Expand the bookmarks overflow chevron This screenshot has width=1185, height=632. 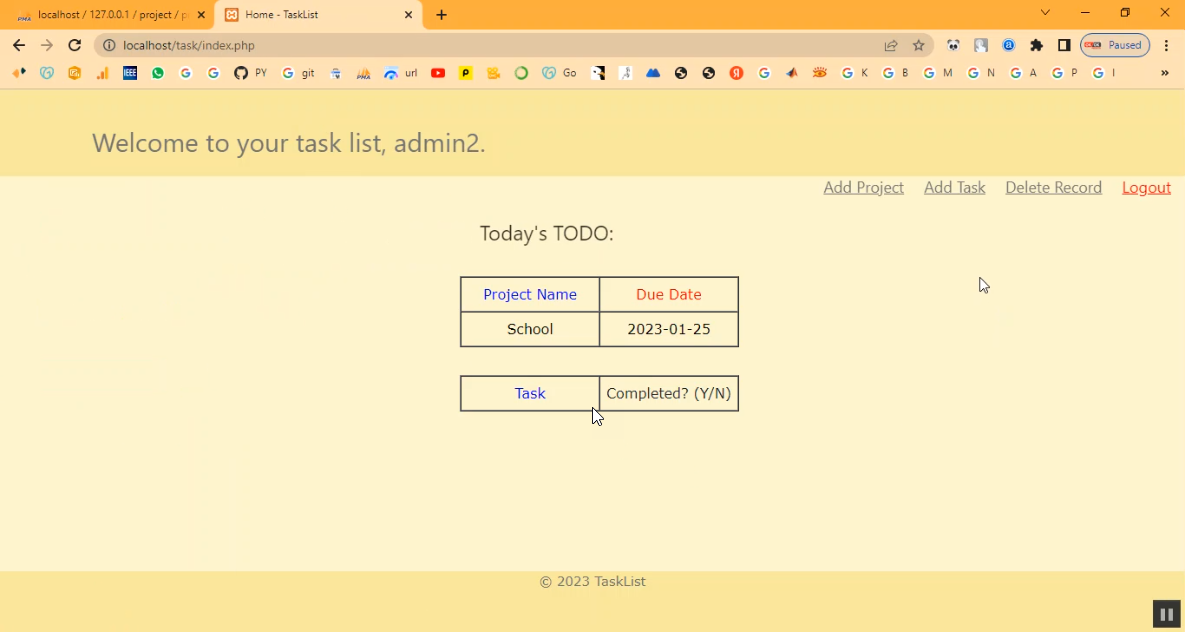pos(1165,73)
